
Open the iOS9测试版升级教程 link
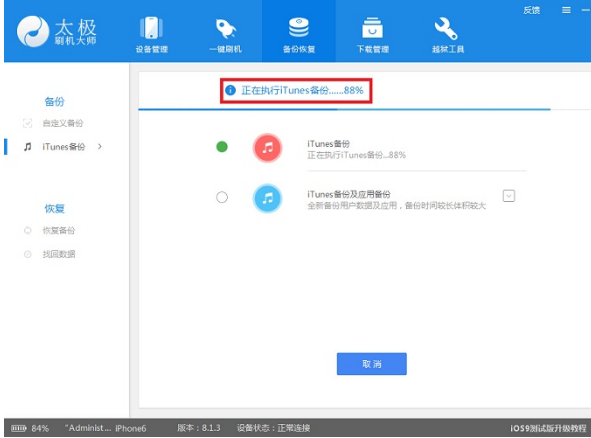(548, 428)
